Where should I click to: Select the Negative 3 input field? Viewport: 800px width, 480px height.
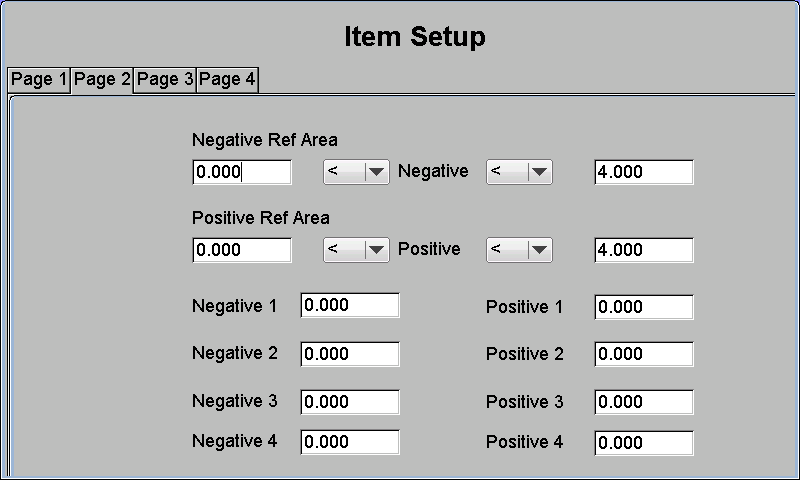(350, 402)
